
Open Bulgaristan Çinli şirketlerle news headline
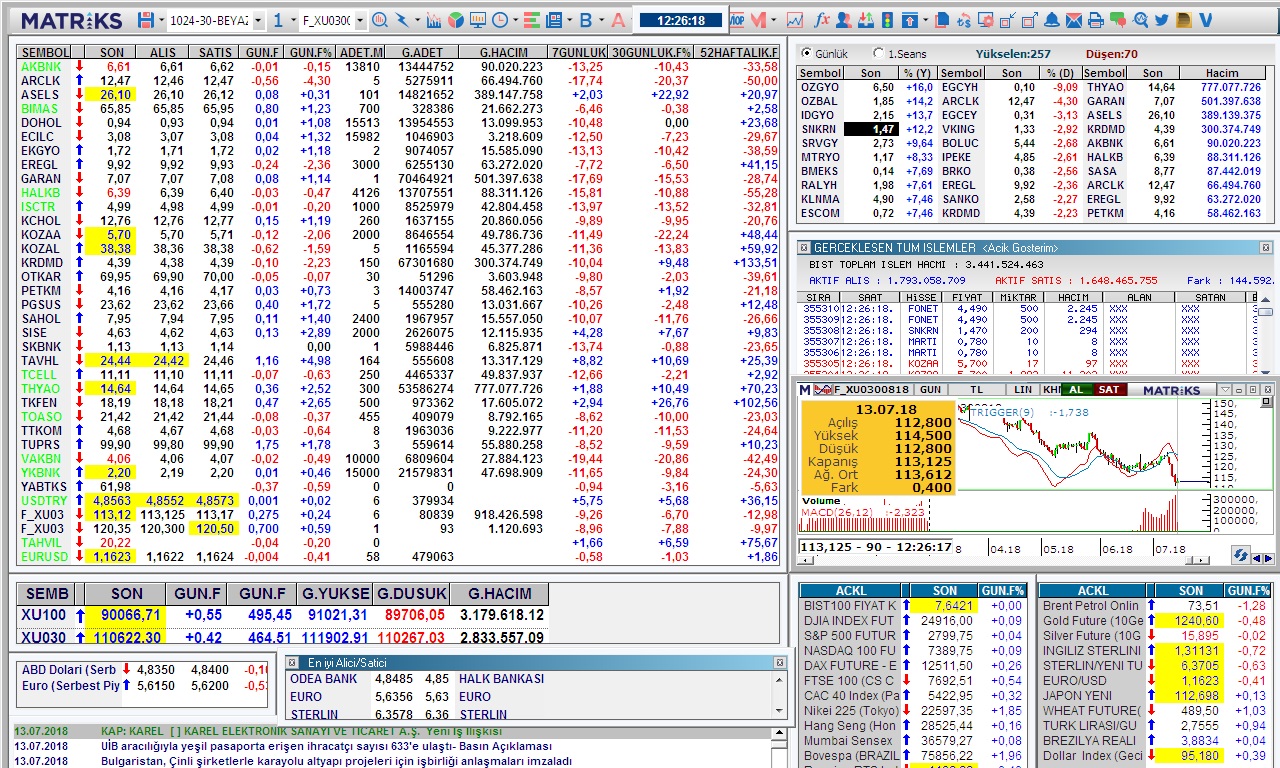tap(336, 761)
